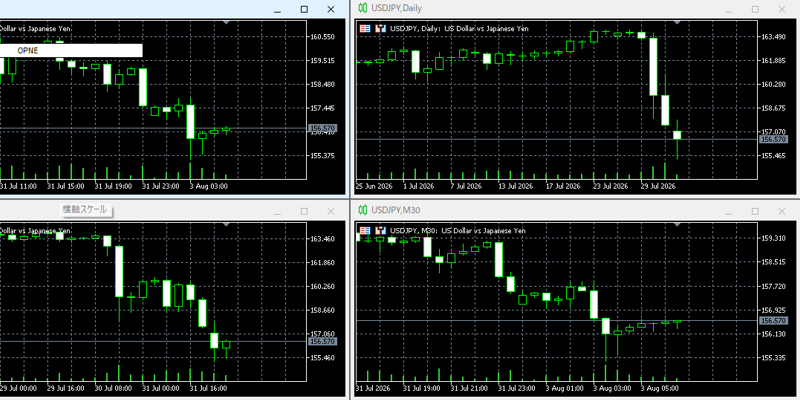Click the 159.515 price scale label
Image resolution: width=800 pixels, height=400 pixels.
click(322, 61)
